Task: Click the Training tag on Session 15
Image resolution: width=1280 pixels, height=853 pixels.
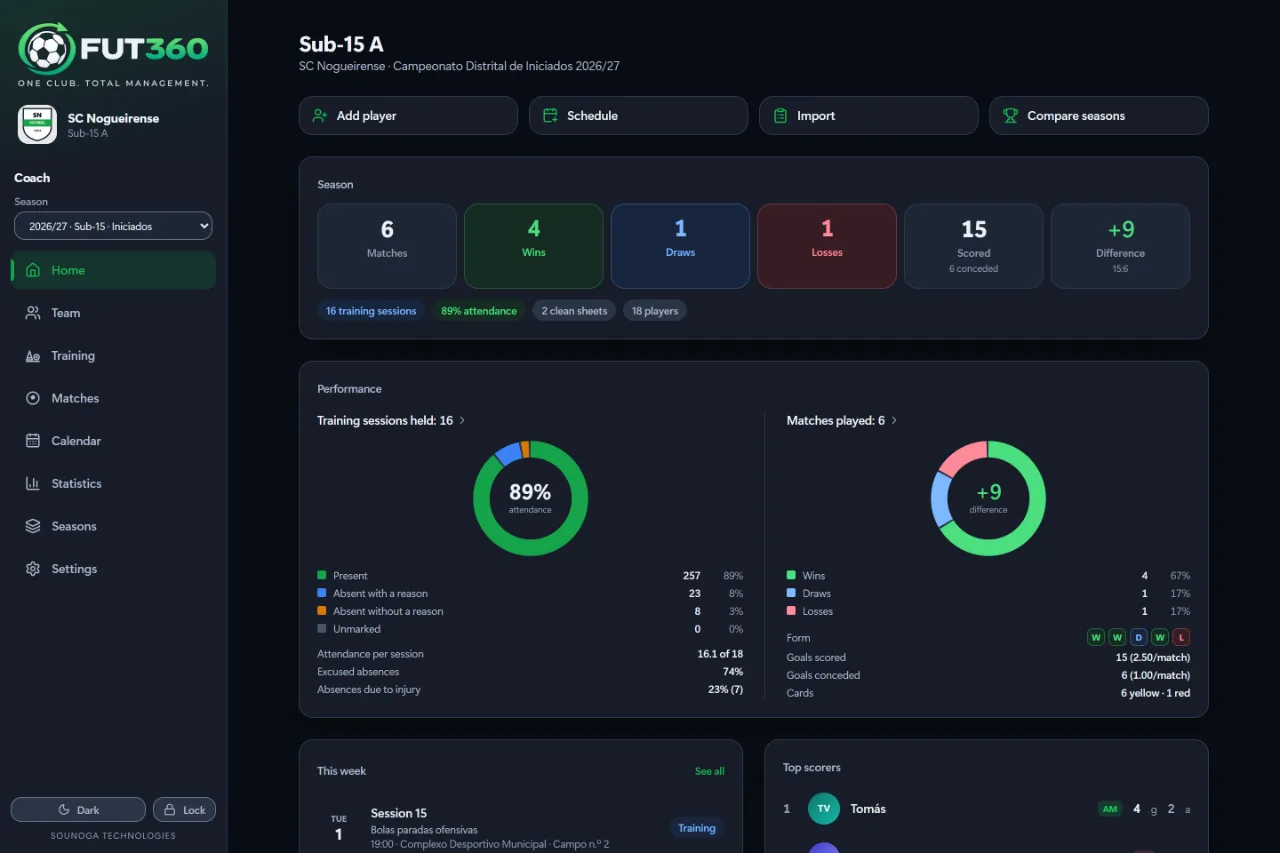Action: [697, 828]
